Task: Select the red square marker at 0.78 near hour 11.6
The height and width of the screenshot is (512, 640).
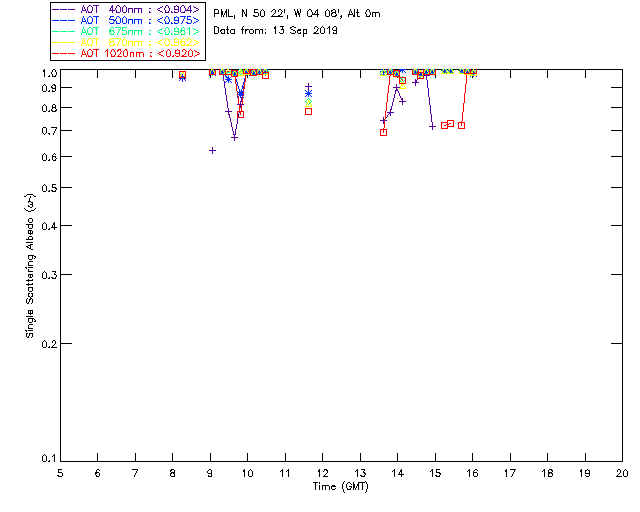Action: pyautogui.click(x=309, y=111)
